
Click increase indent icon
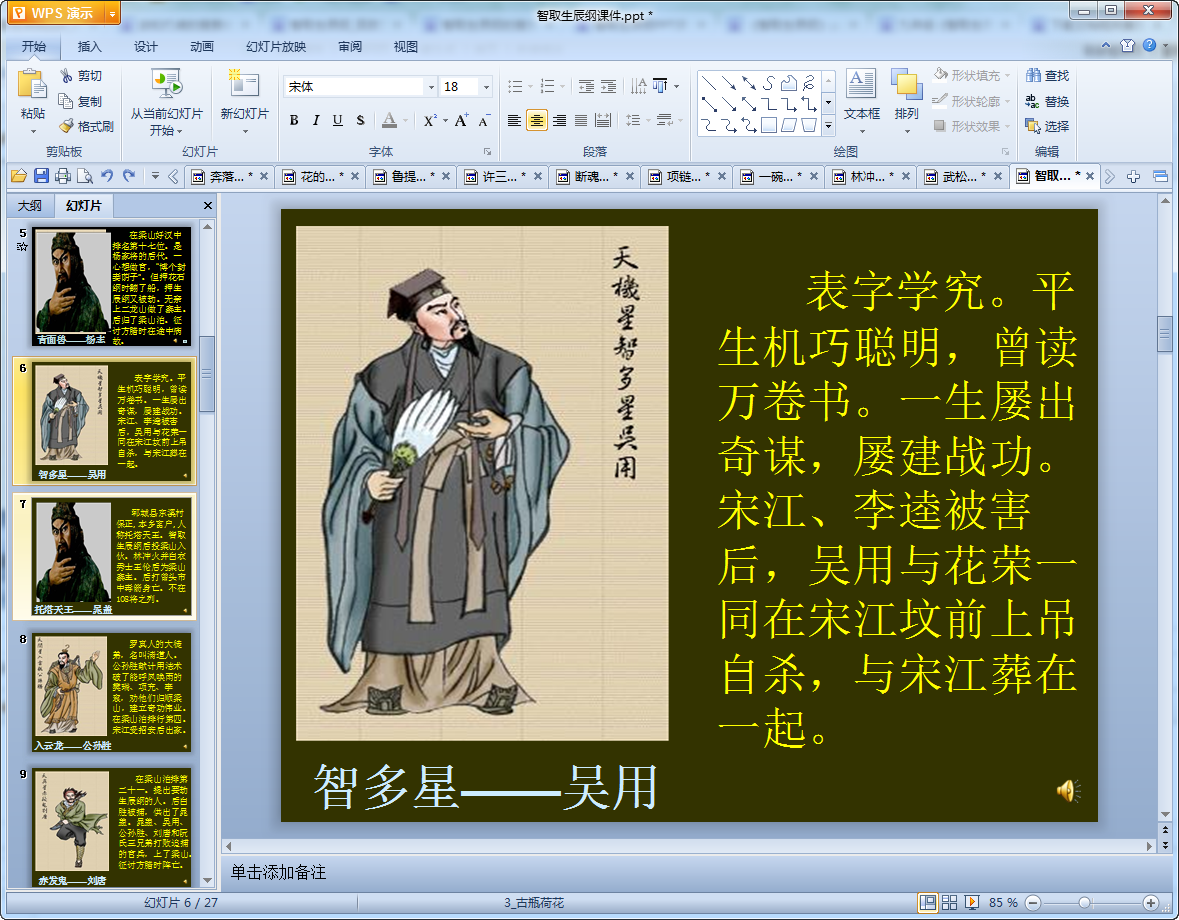pyautogui.click(x=608, y=86)
